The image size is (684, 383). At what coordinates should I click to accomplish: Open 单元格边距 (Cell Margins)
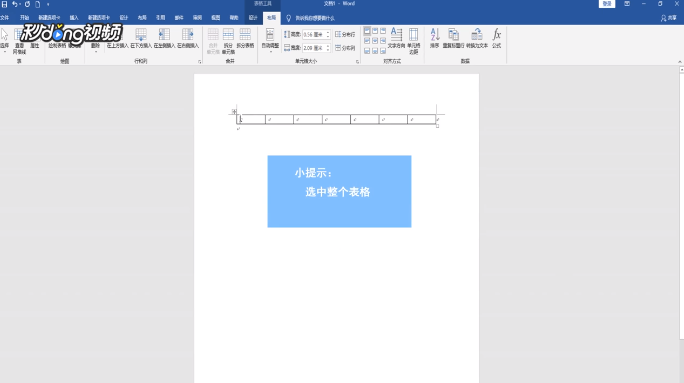pyautogui.click(x=414, y=41)
